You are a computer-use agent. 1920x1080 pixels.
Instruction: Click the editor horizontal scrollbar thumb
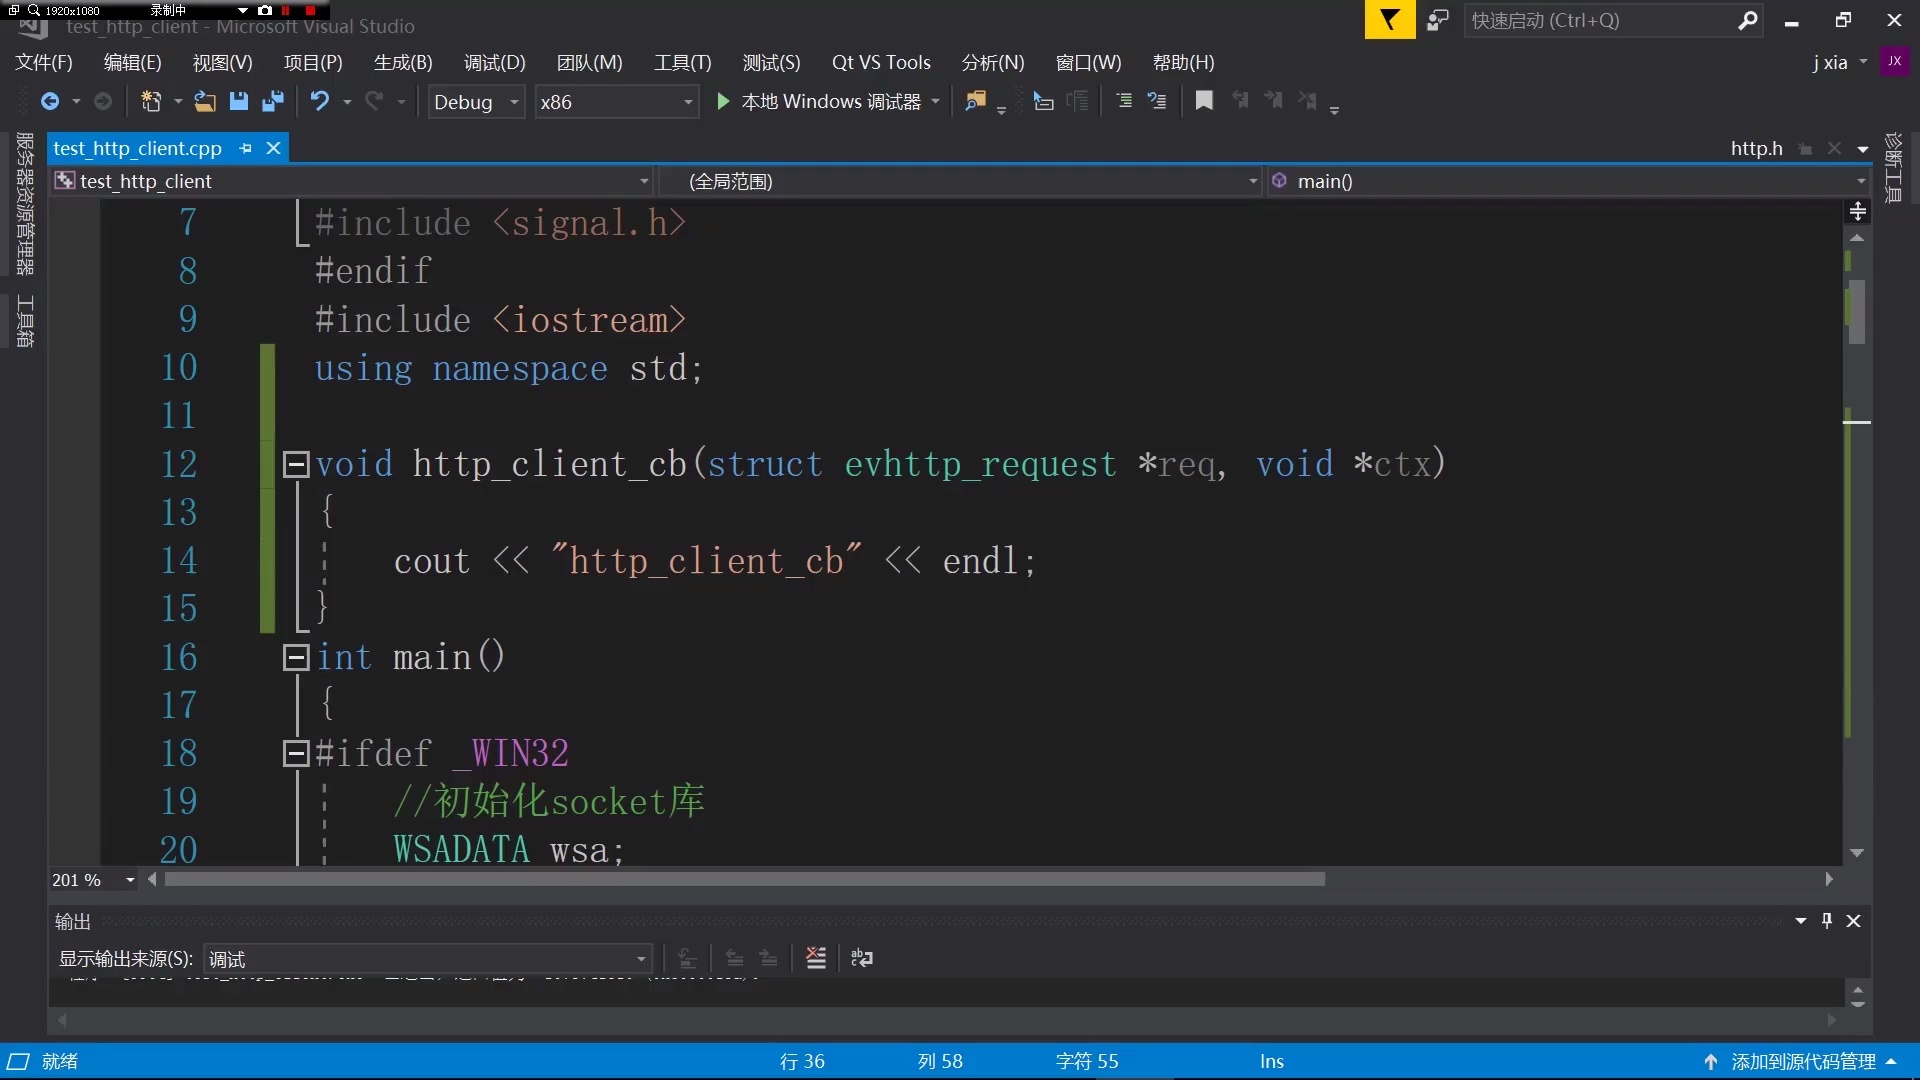point(745,879)
